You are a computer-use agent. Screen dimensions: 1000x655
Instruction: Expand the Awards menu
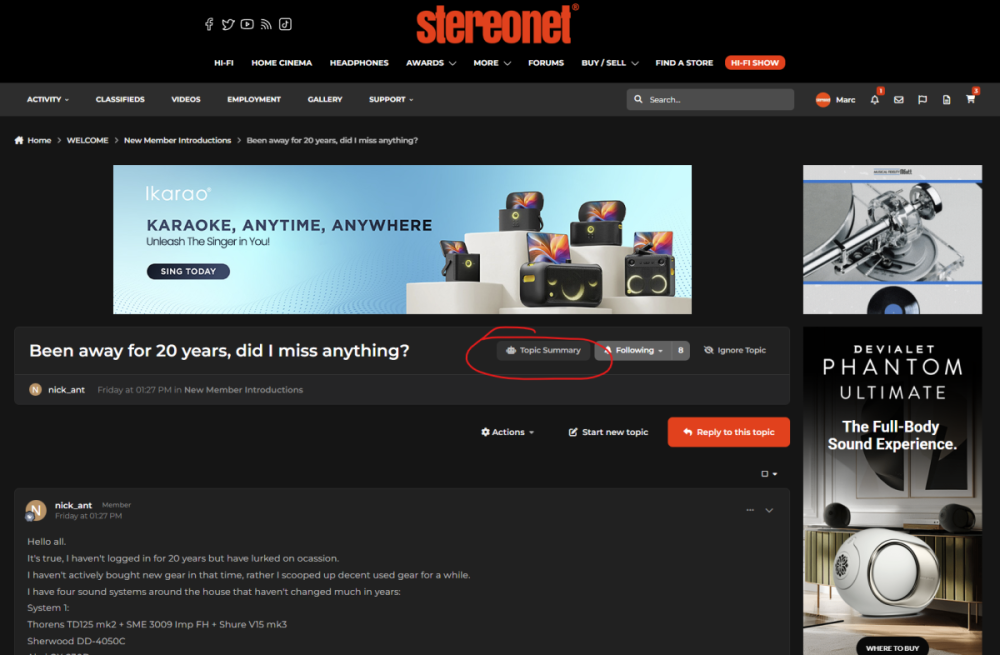click(431, 63)
